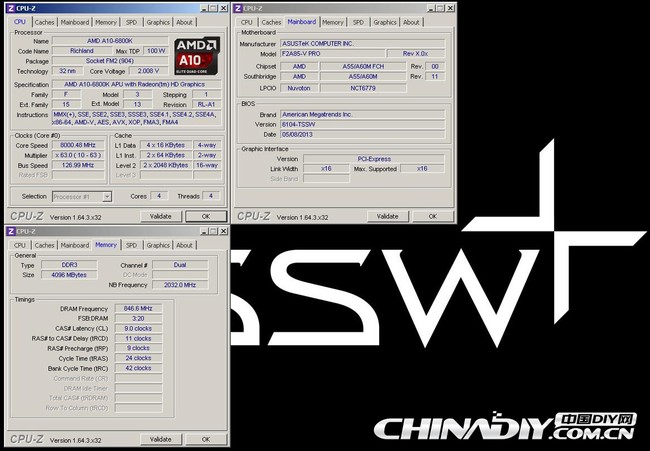Image resolution: width=650 pixels, height=451 pixels.
Task: Click the CPU-Z title icon in CPU window
Action: pyautogui.click(x=11, y=8)
